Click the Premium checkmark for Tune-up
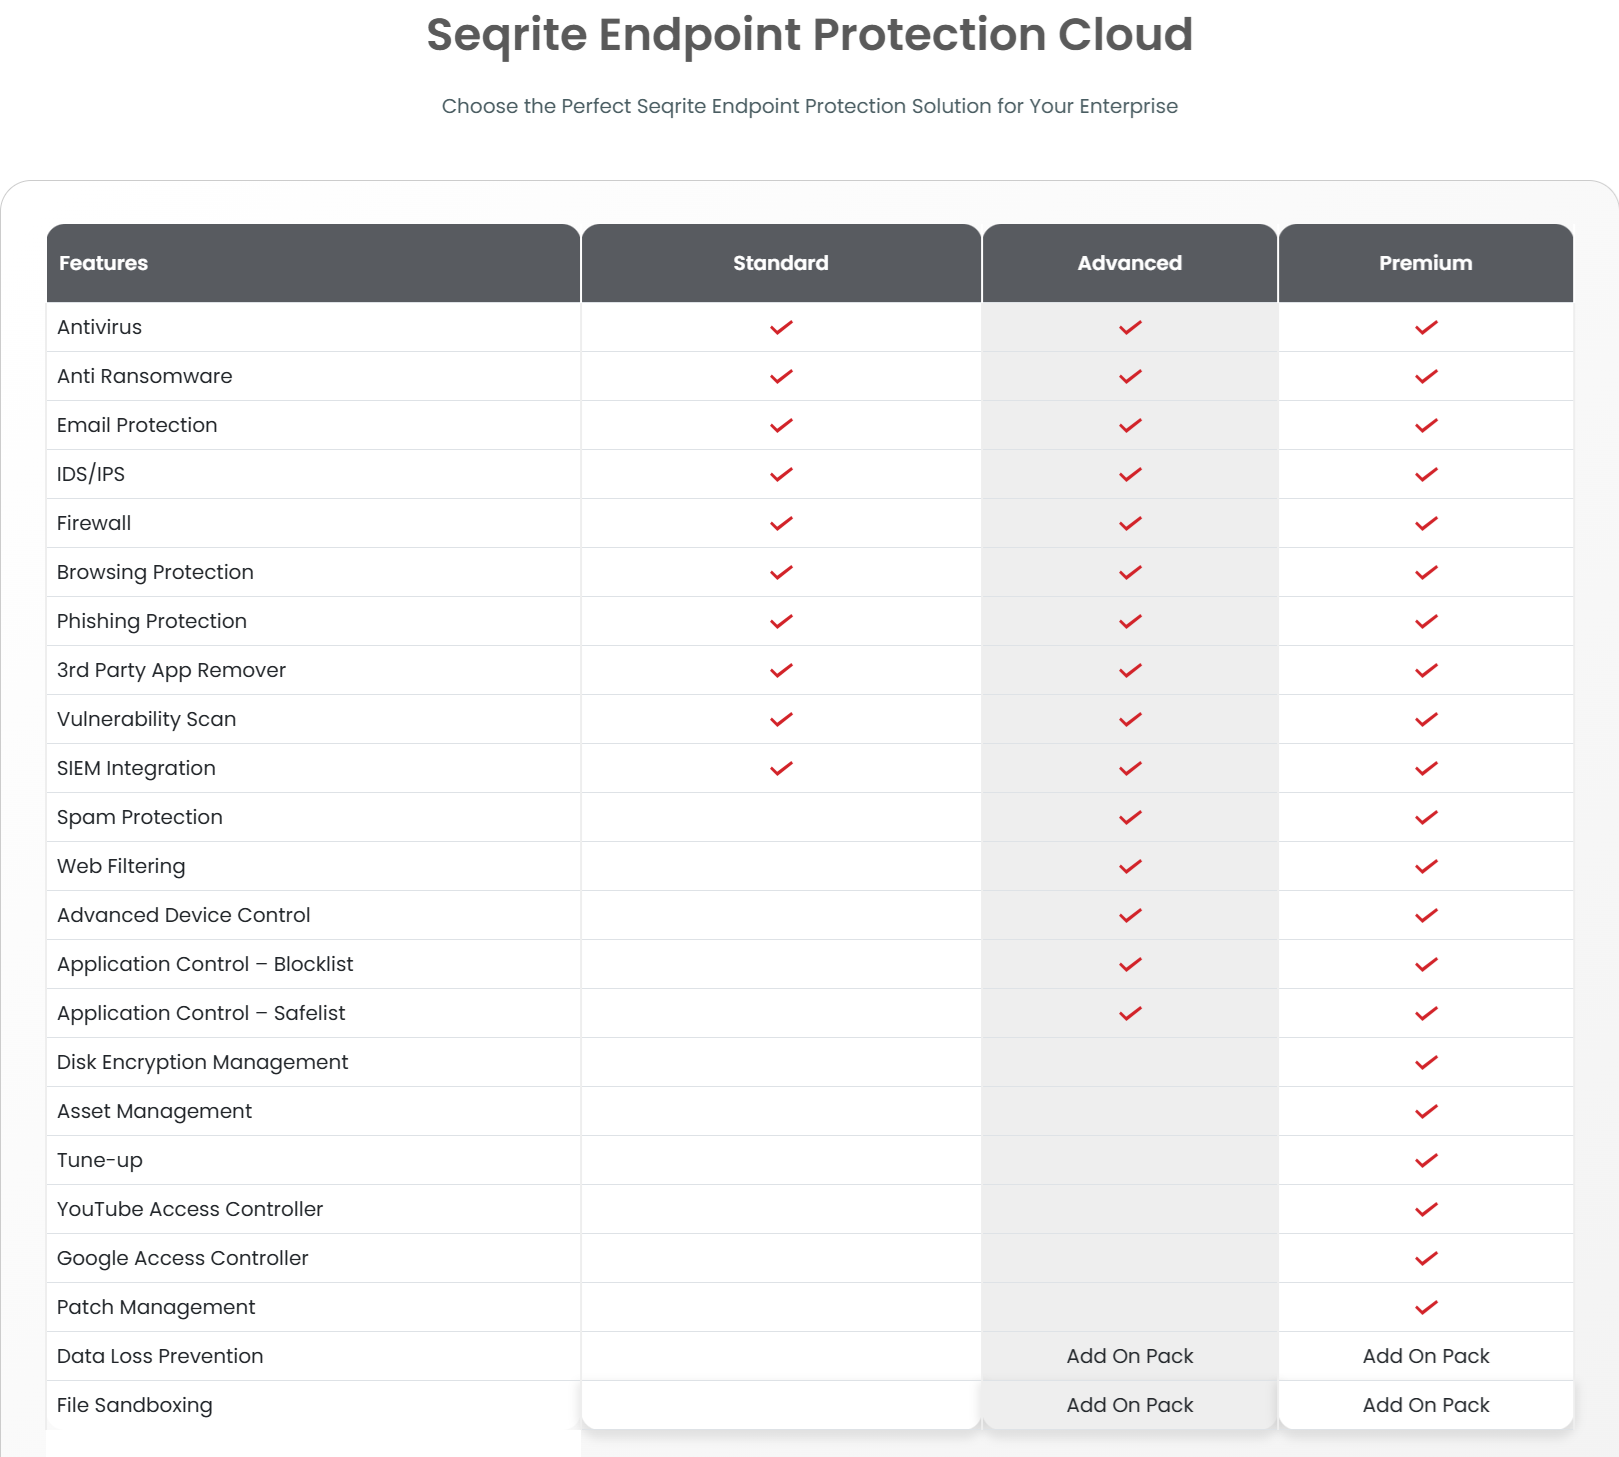 [x=1426, y=1160]
